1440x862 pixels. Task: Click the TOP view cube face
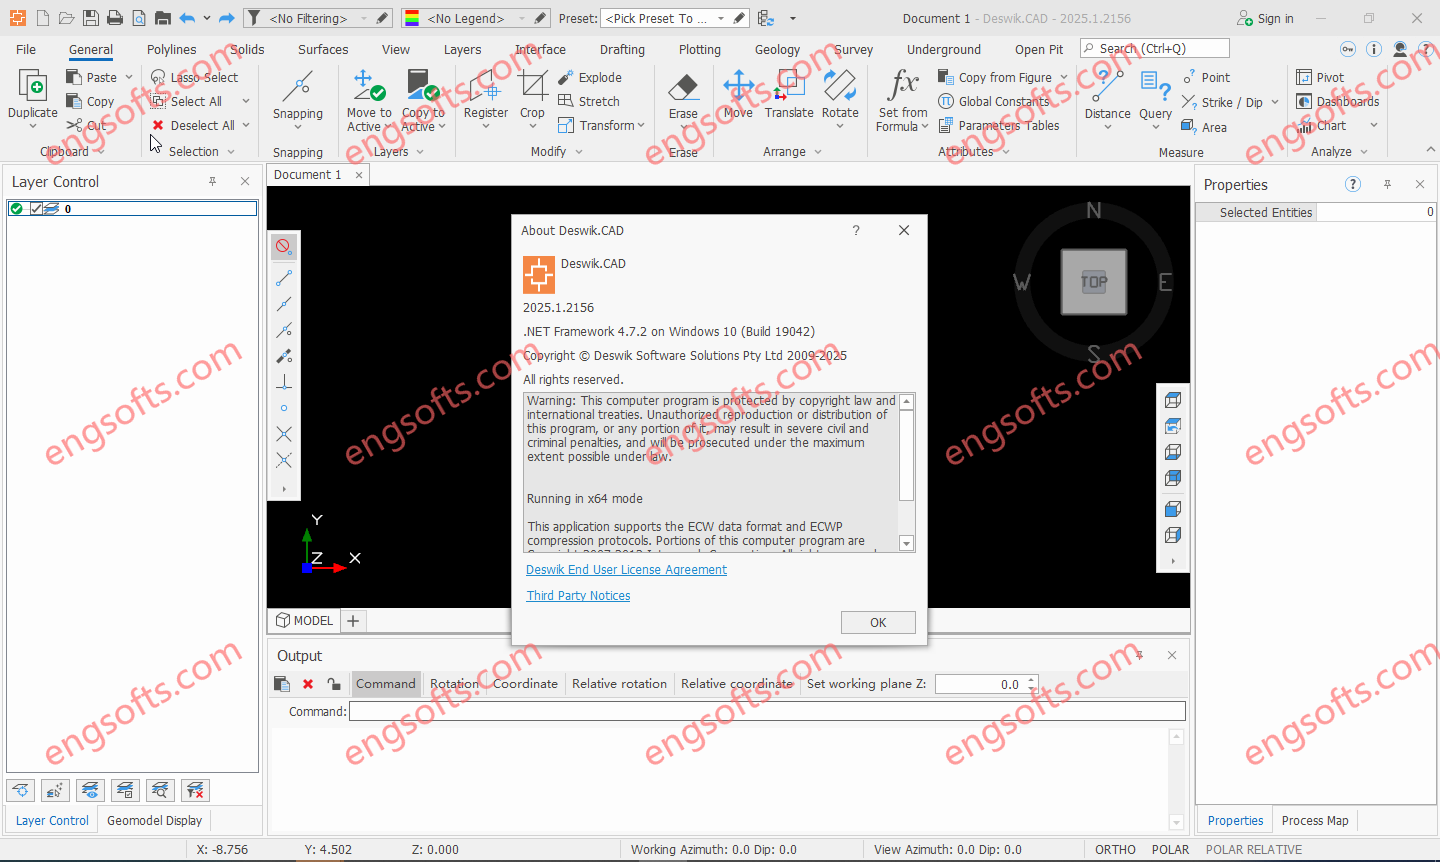1093,282
